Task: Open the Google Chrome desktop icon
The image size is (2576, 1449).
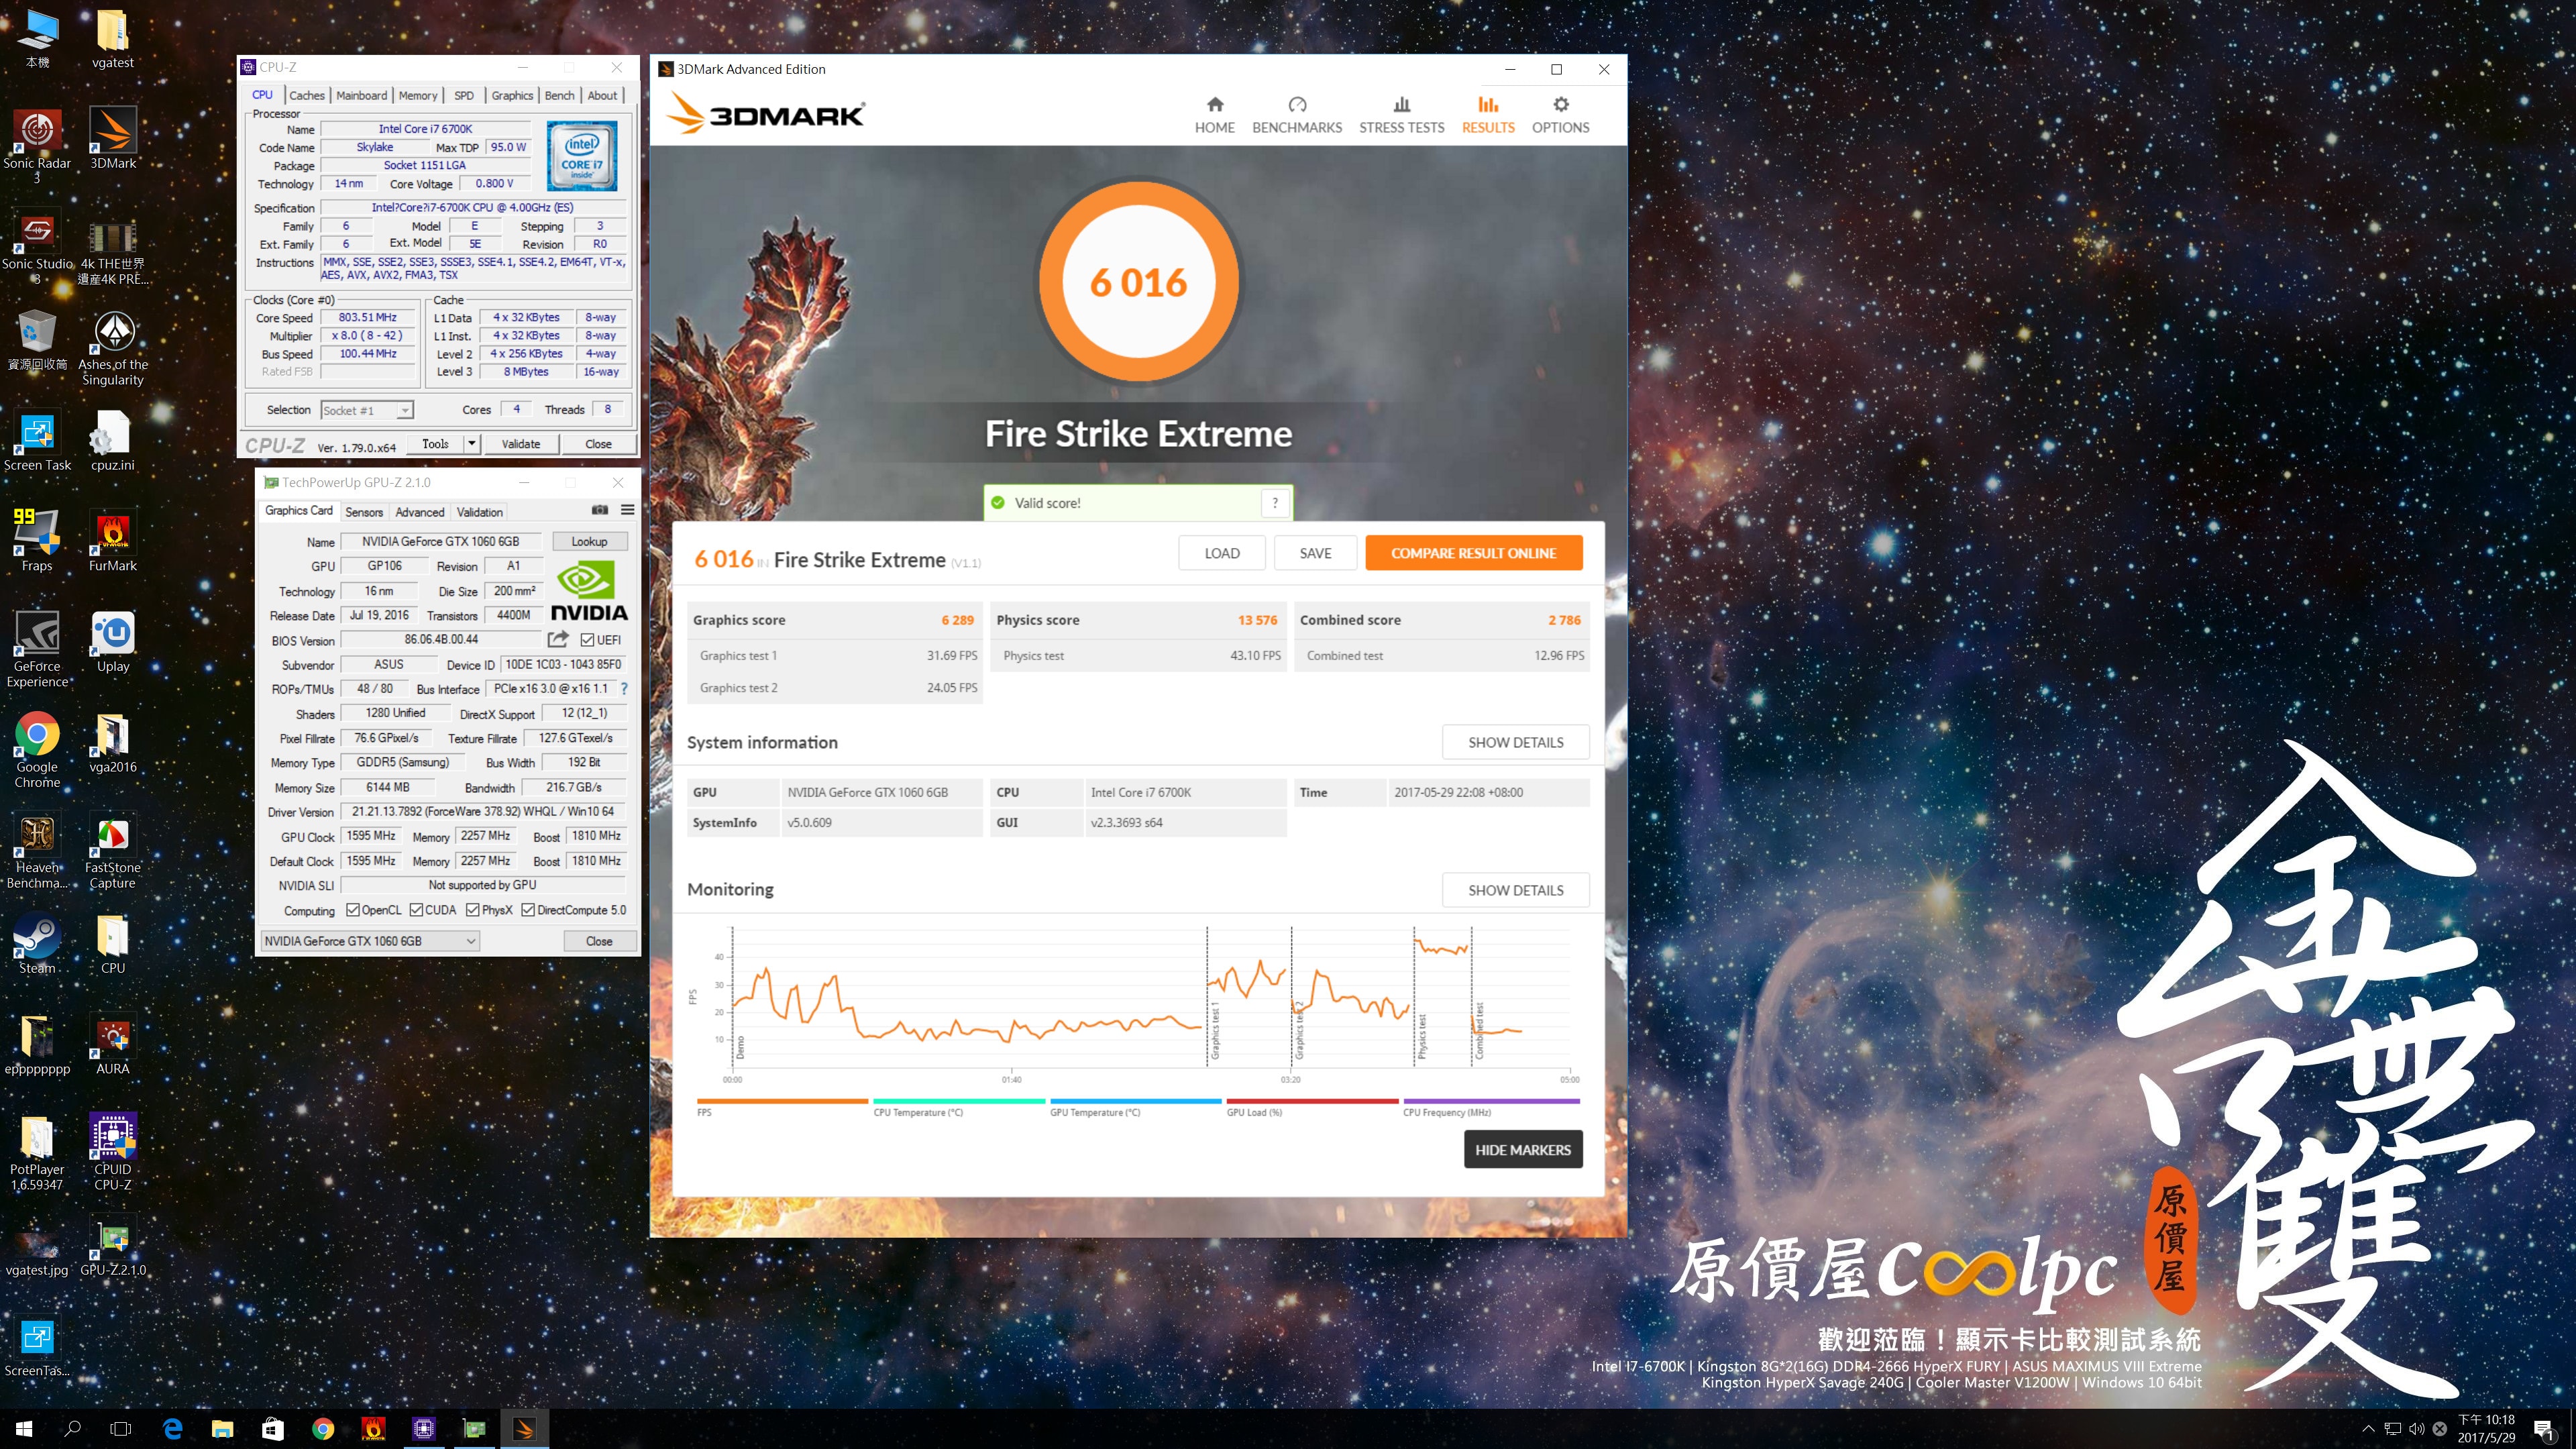Action: (37, 750)
